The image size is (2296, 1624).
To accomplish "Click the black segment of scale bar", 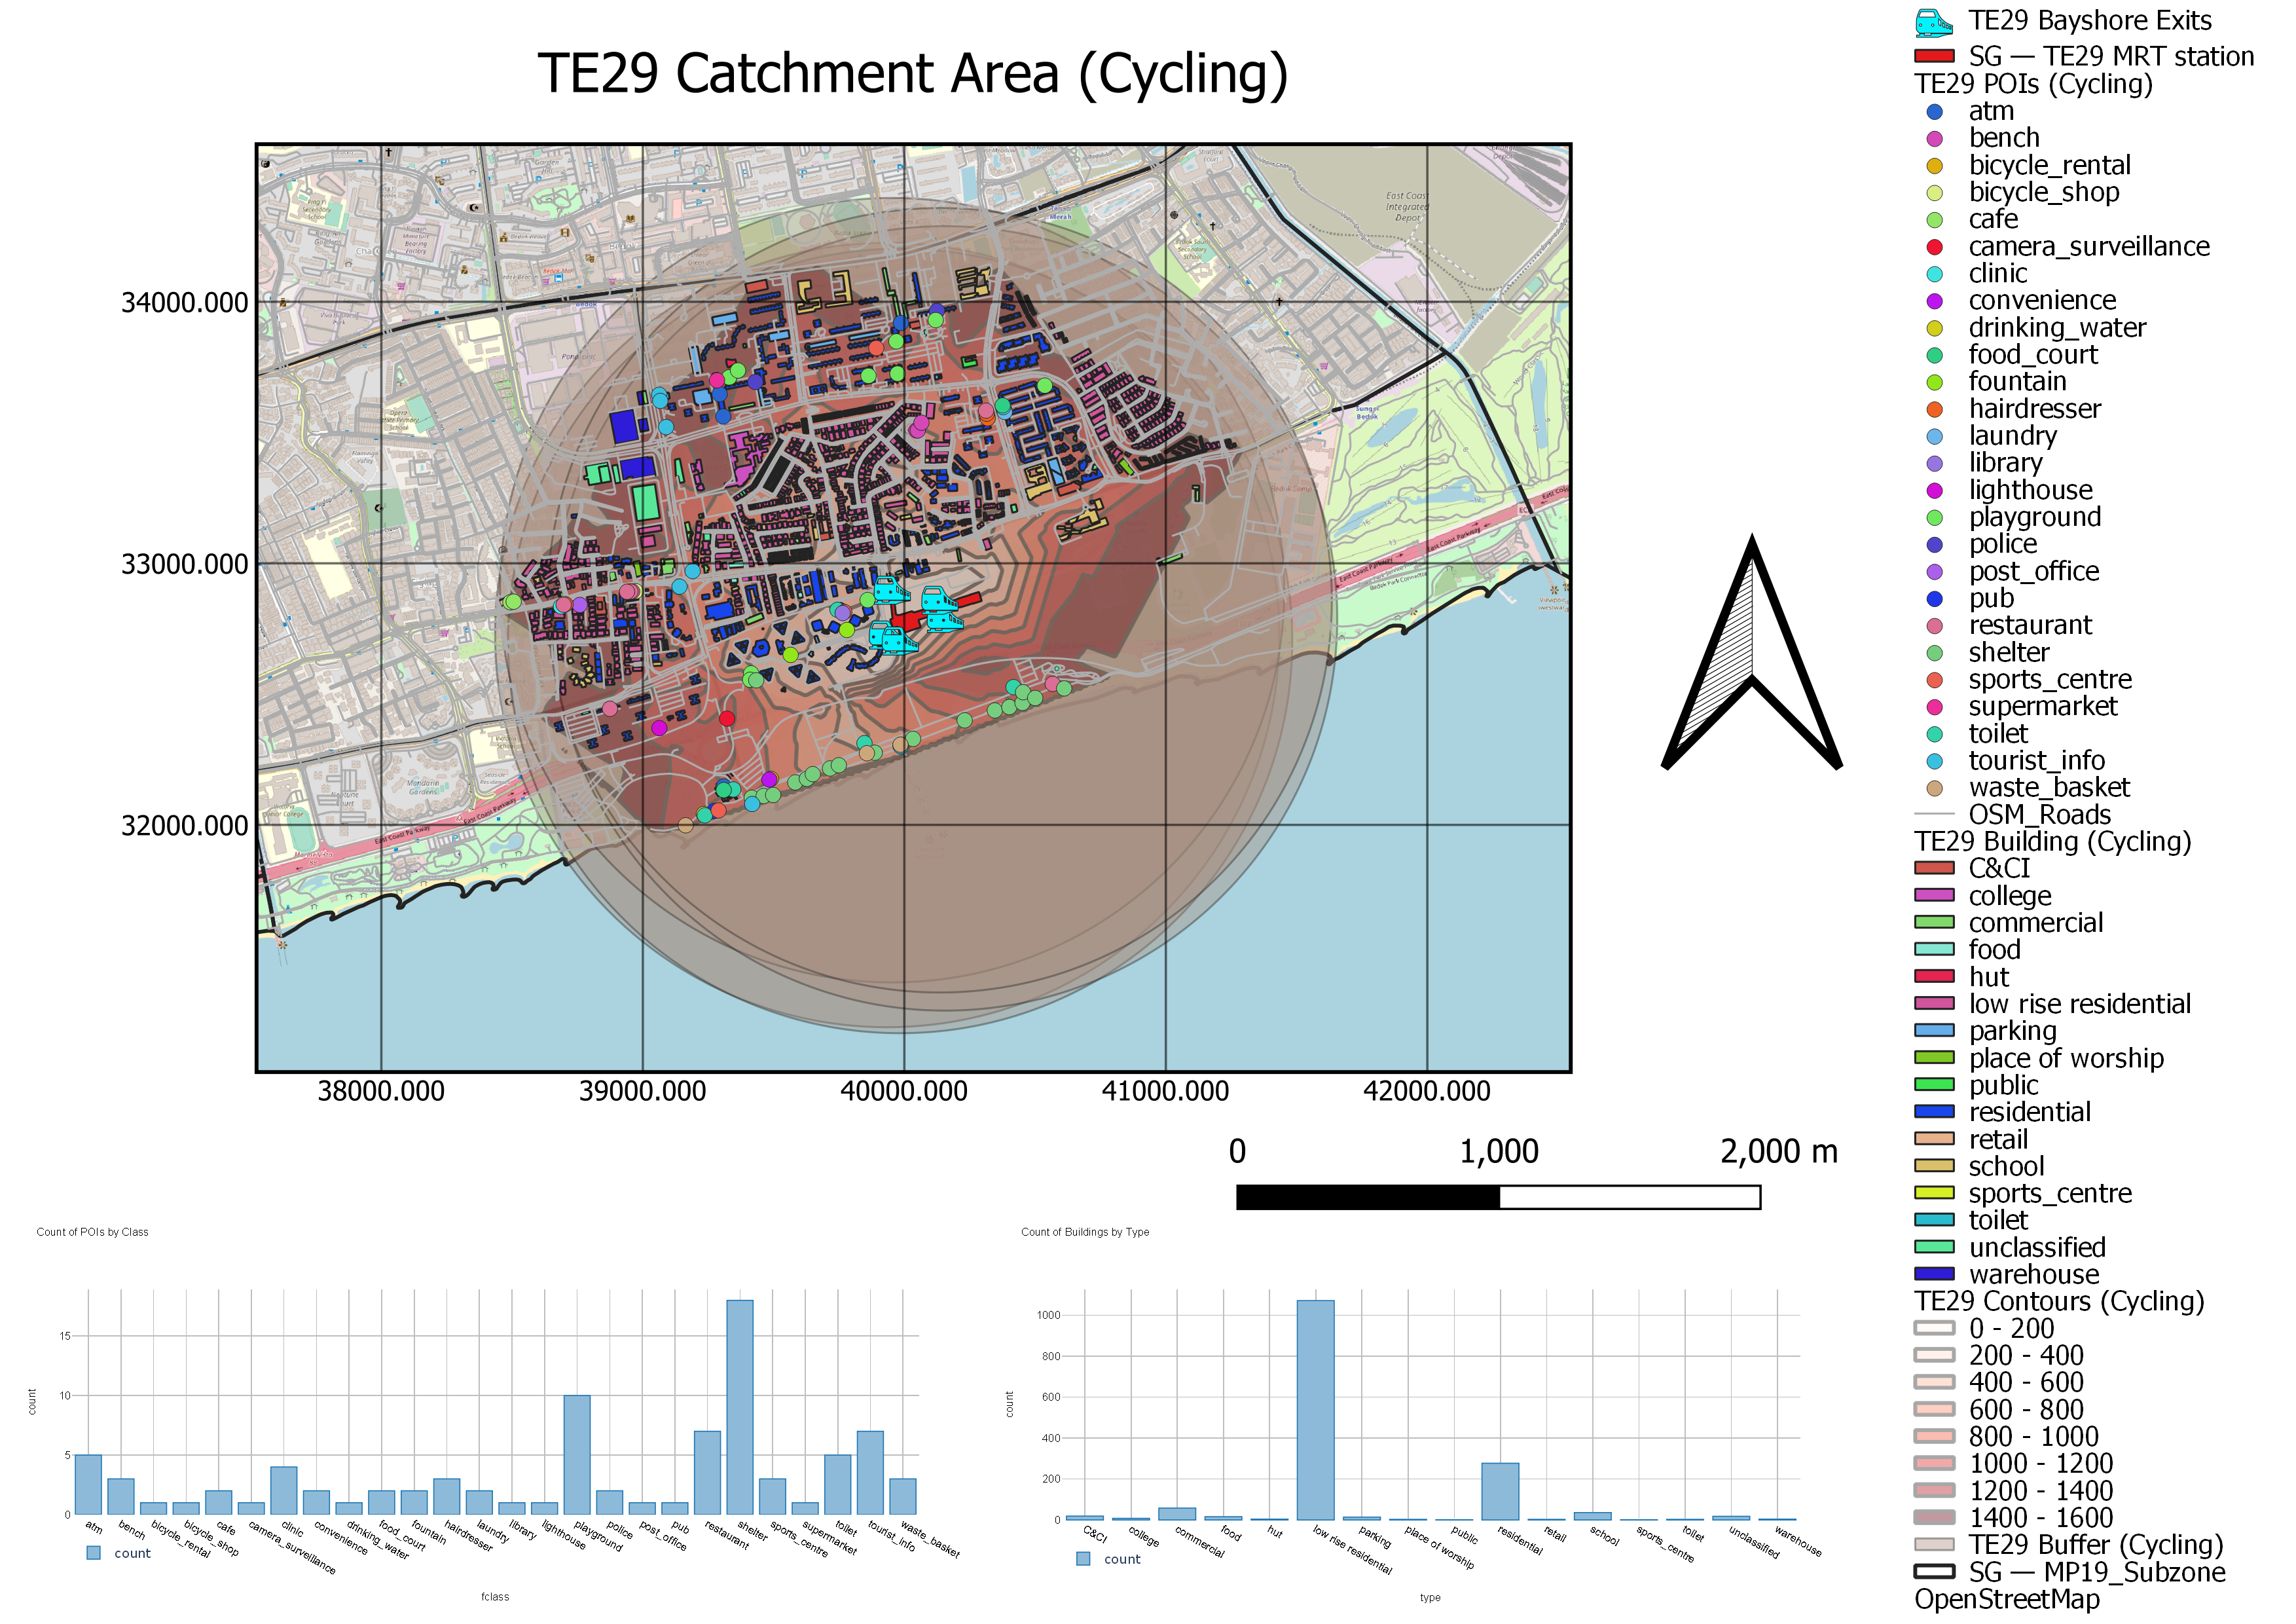I will (x=1367, y=1197).
